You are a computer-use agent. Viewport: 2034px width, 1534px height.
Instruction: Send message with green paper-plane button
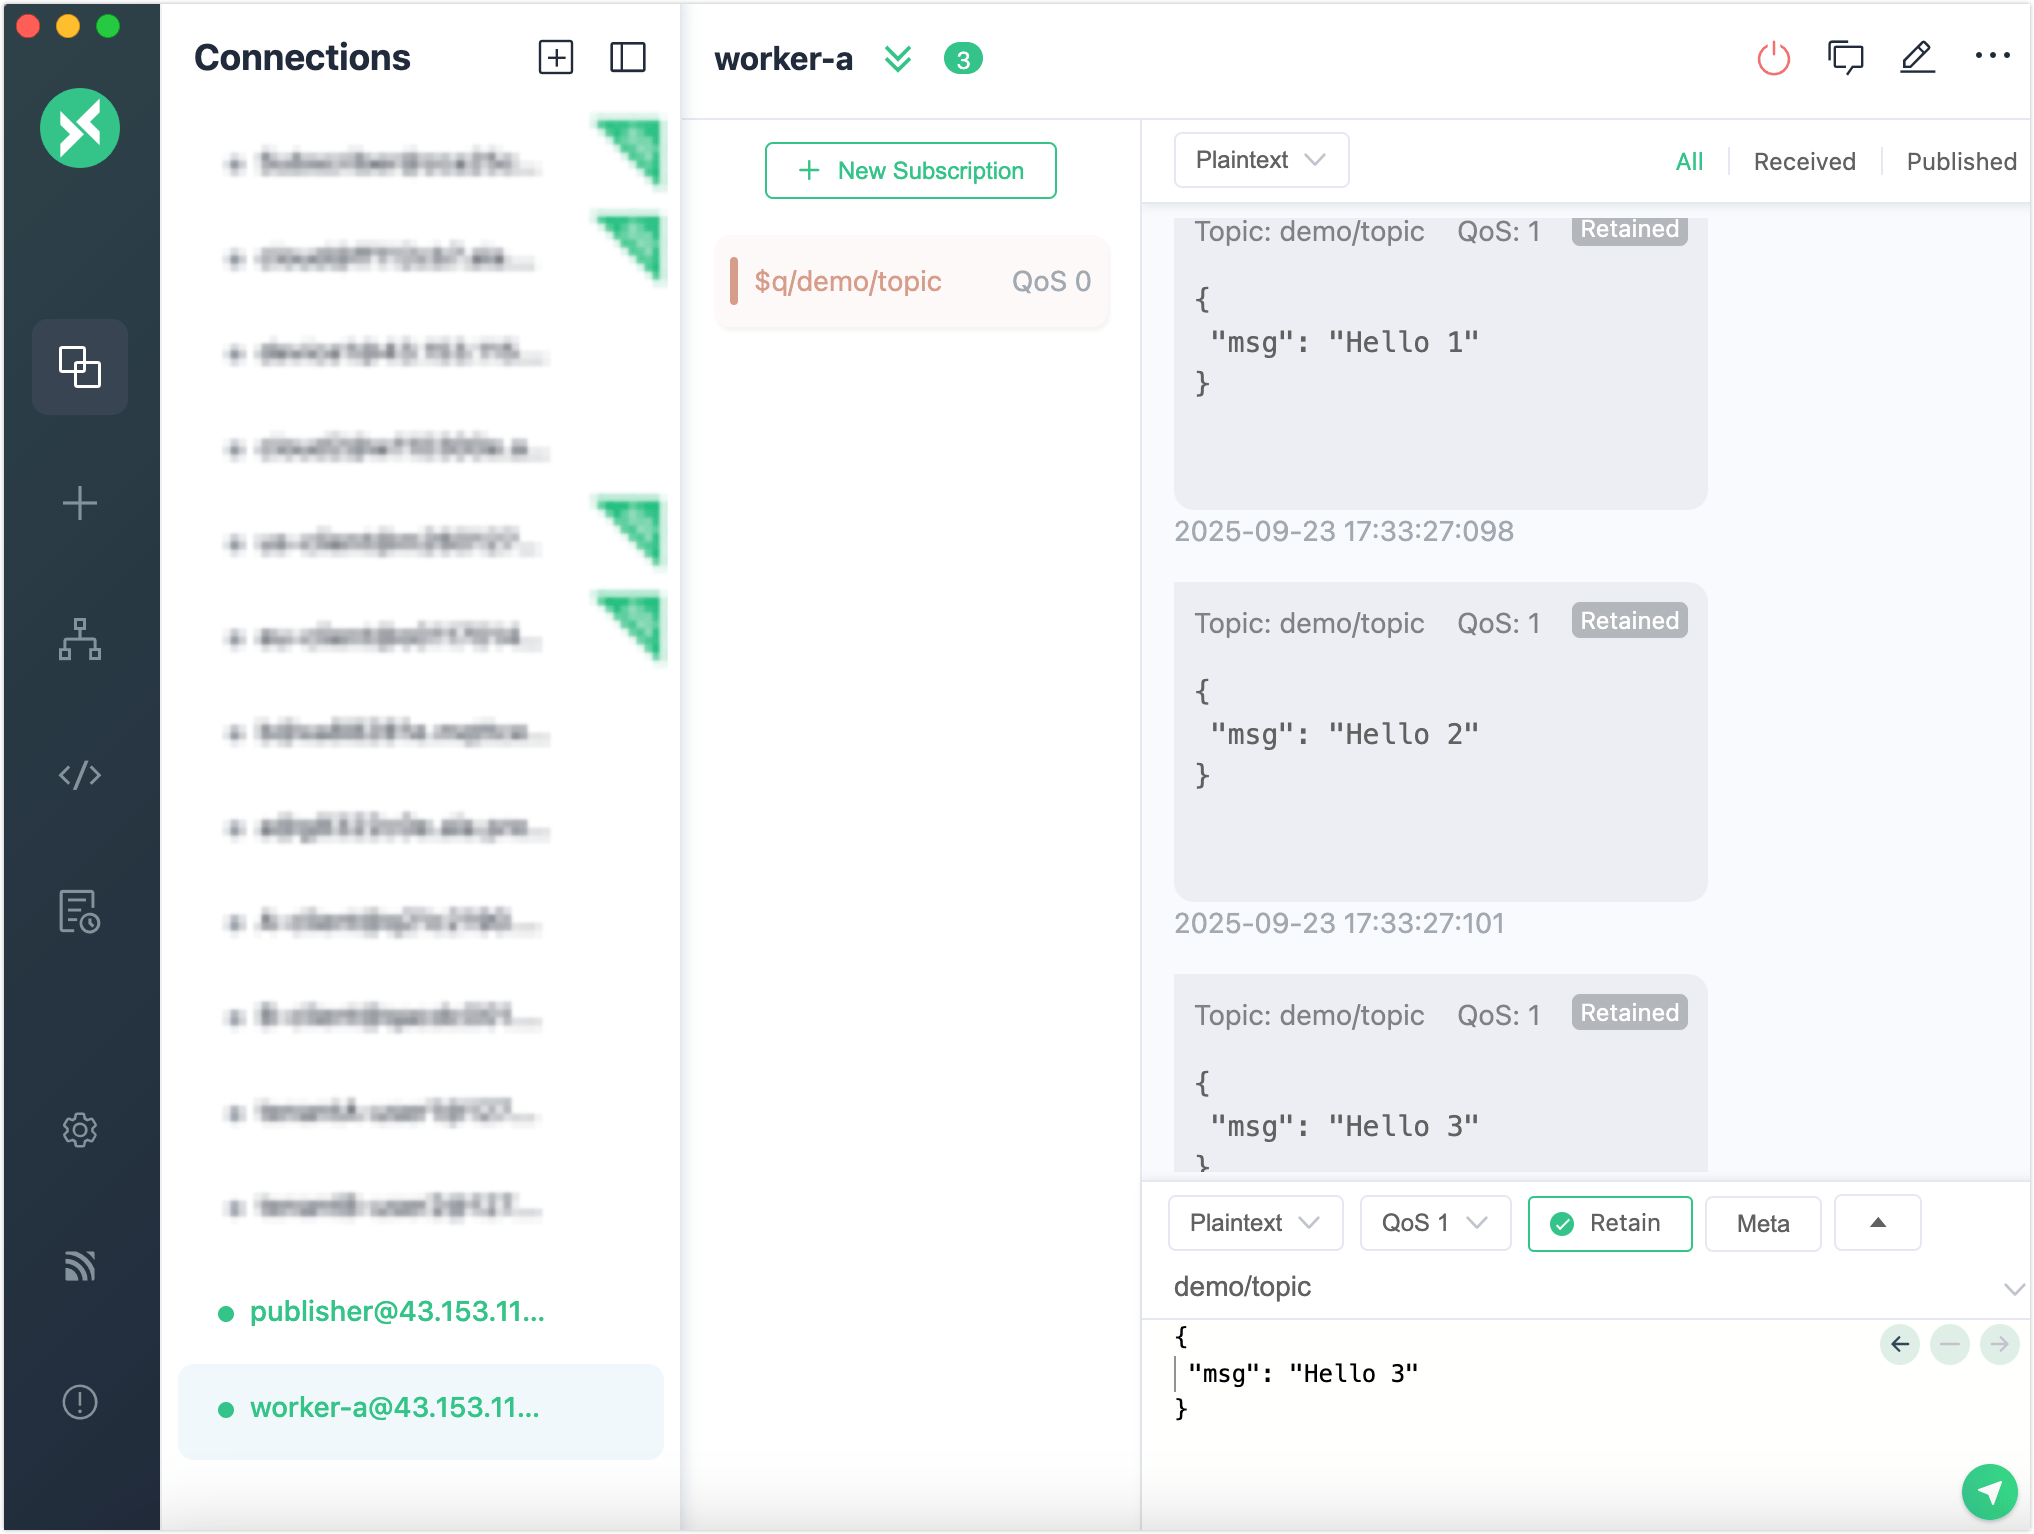click(1989, 1492)
